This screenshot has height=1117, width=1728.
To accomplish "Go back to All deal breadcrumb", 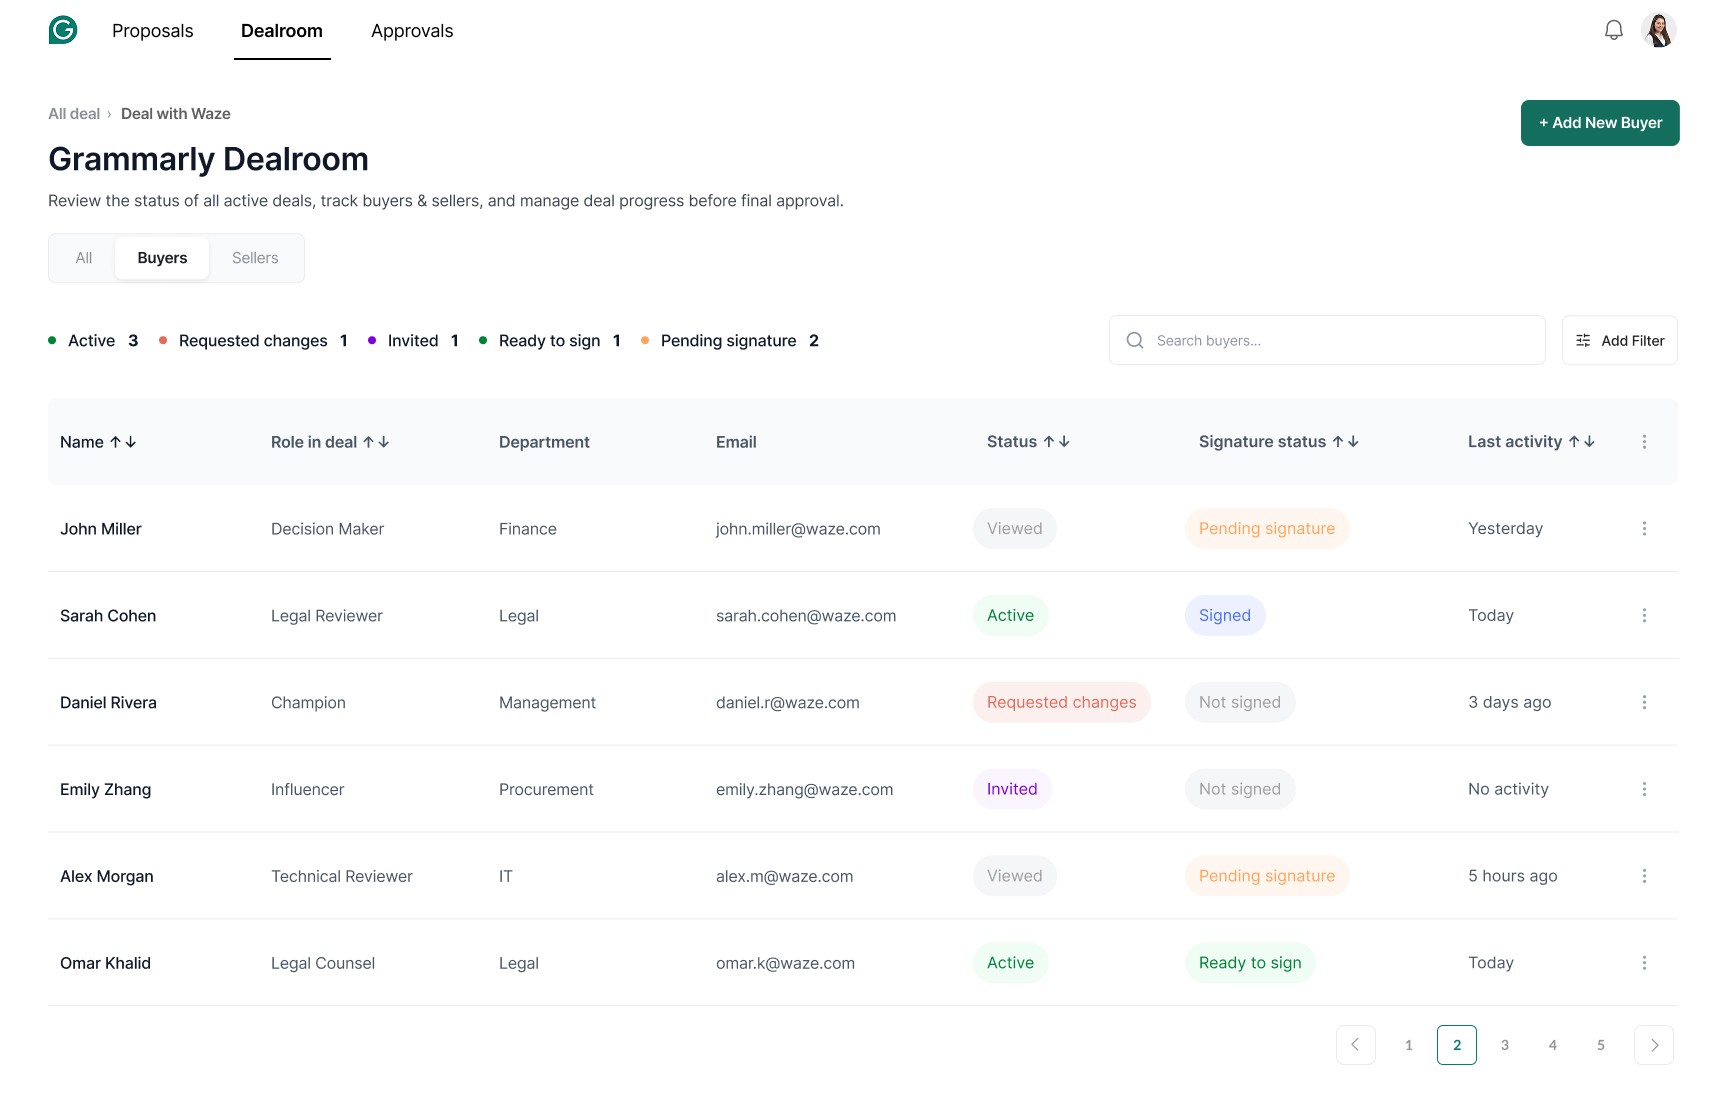I will point(74,114).
